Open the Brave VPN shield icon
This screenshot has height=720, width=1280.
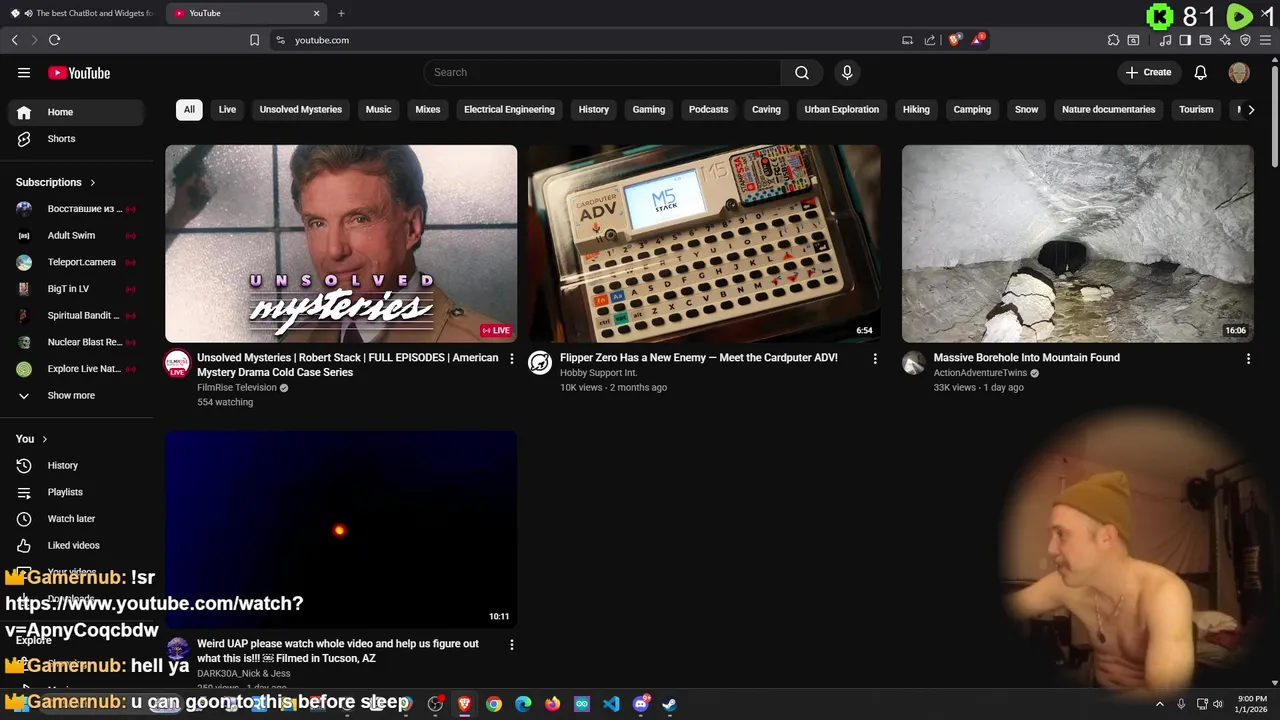[x=1245, y=40]
